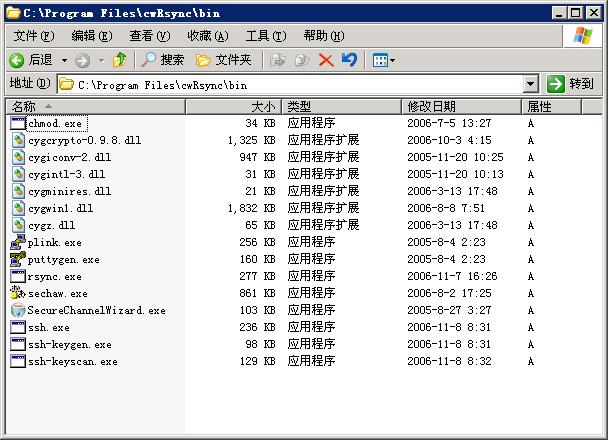608x440 pixels.
Task: Select the chmod.exe file icon
Action: point(18,123)
